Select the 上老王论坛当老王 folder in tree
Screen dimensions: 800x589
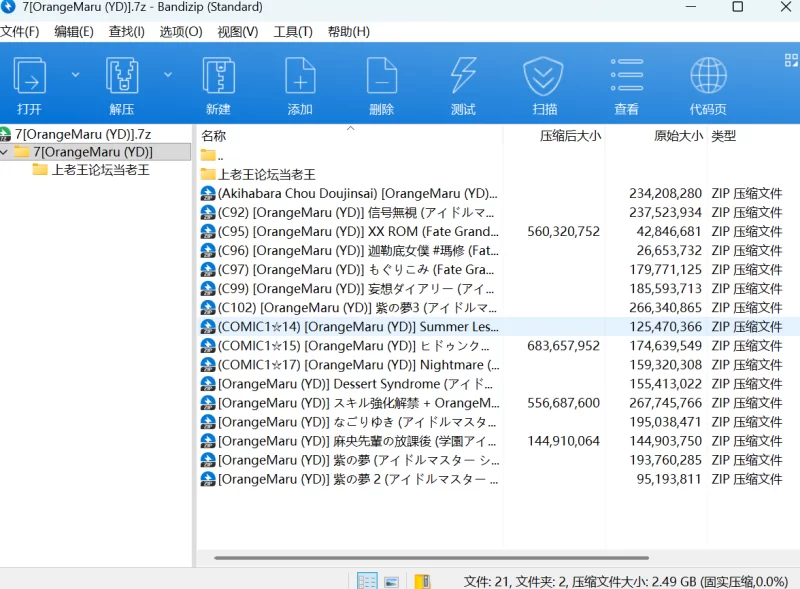(x=100, y=170)
